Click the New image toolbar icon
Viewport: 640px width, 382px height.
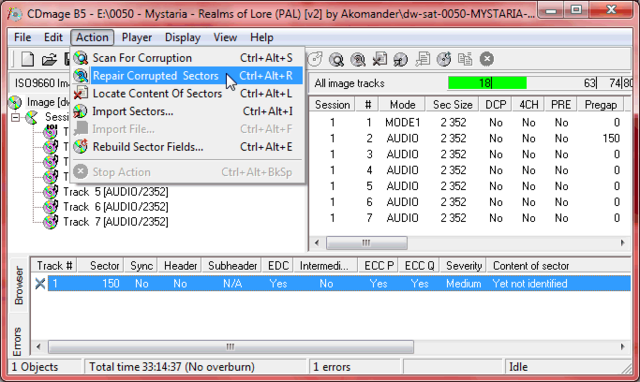[28, 60]
